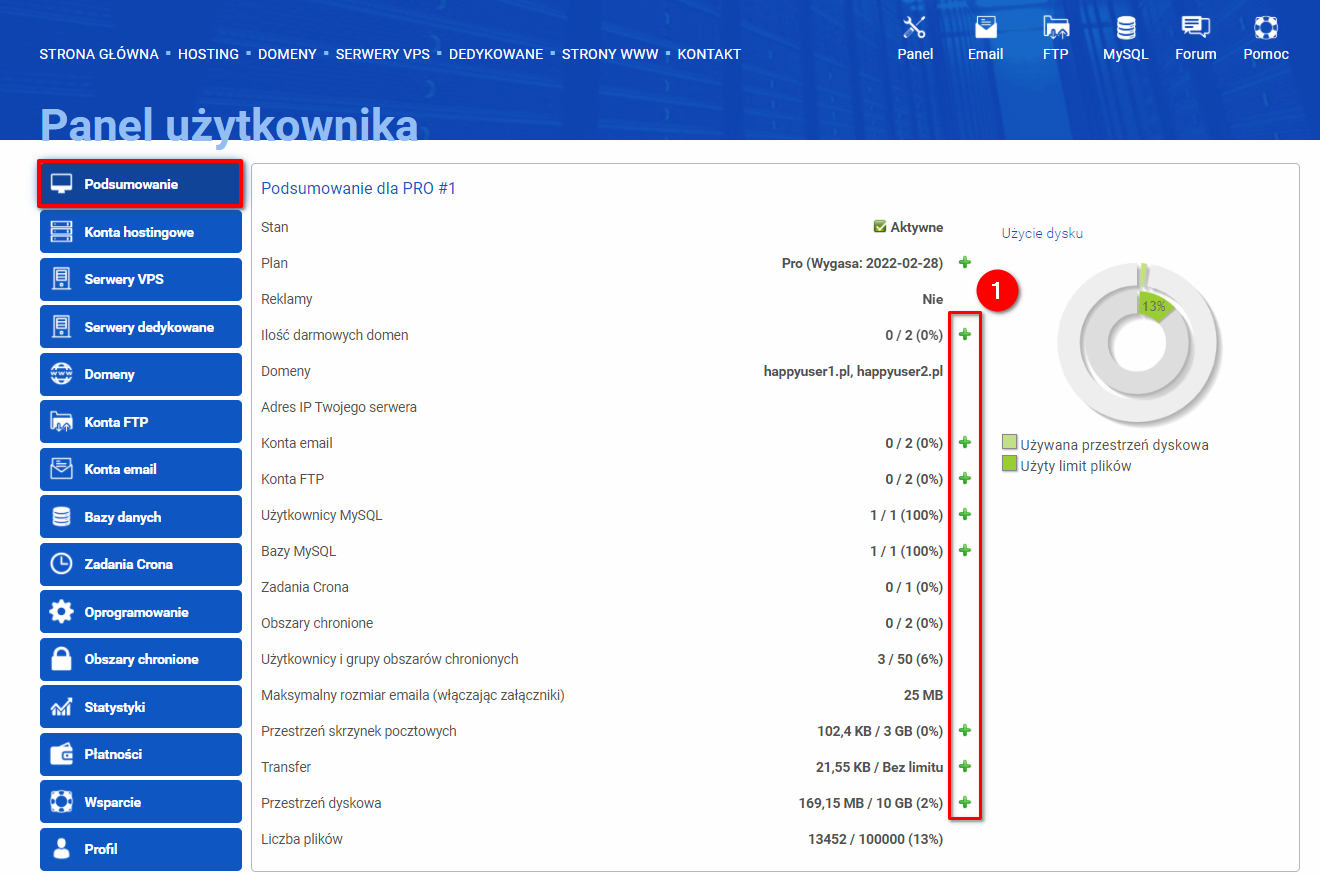Click the plus beside Bazy MySQL

point(965,550)
